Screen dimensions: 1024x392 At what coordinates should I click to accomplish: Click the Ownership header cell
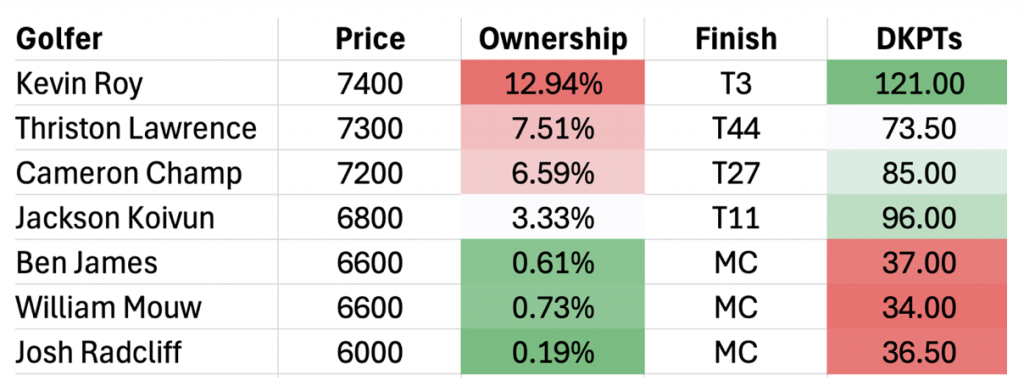[x=552, y=39]
